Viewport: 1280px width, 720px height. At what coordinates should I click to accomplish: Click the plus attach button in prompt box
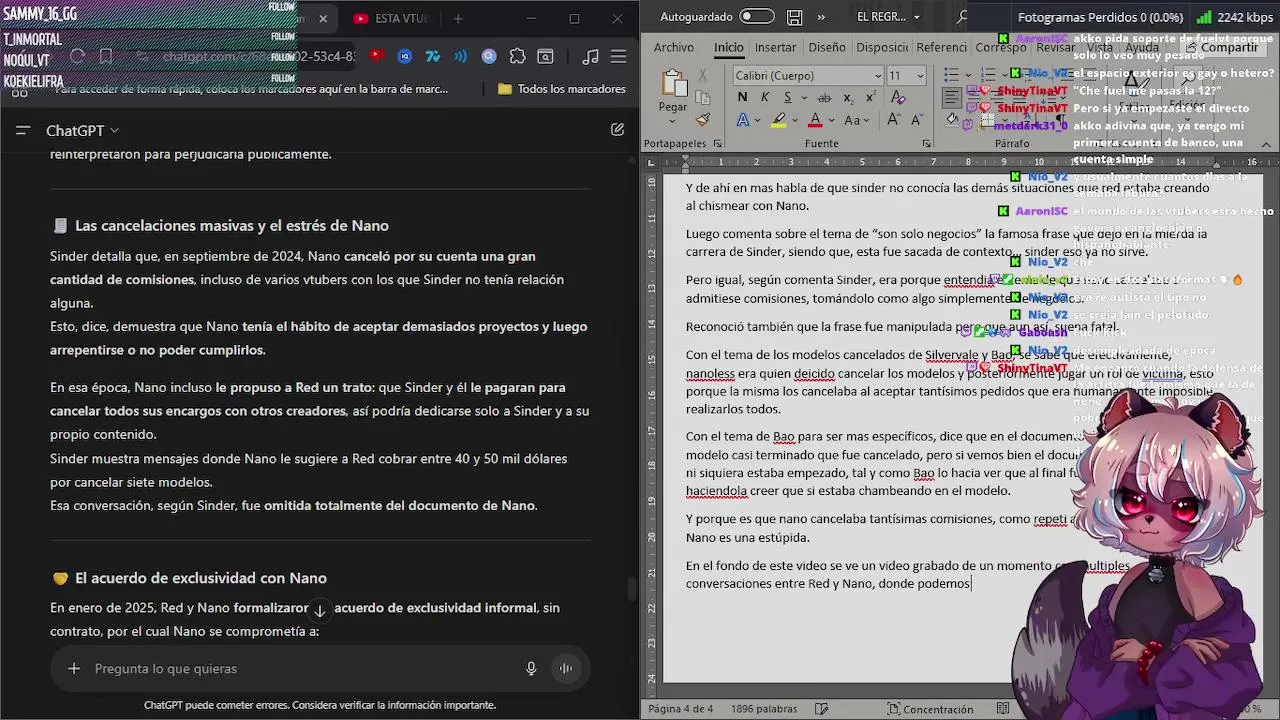[x=74, y=668]
